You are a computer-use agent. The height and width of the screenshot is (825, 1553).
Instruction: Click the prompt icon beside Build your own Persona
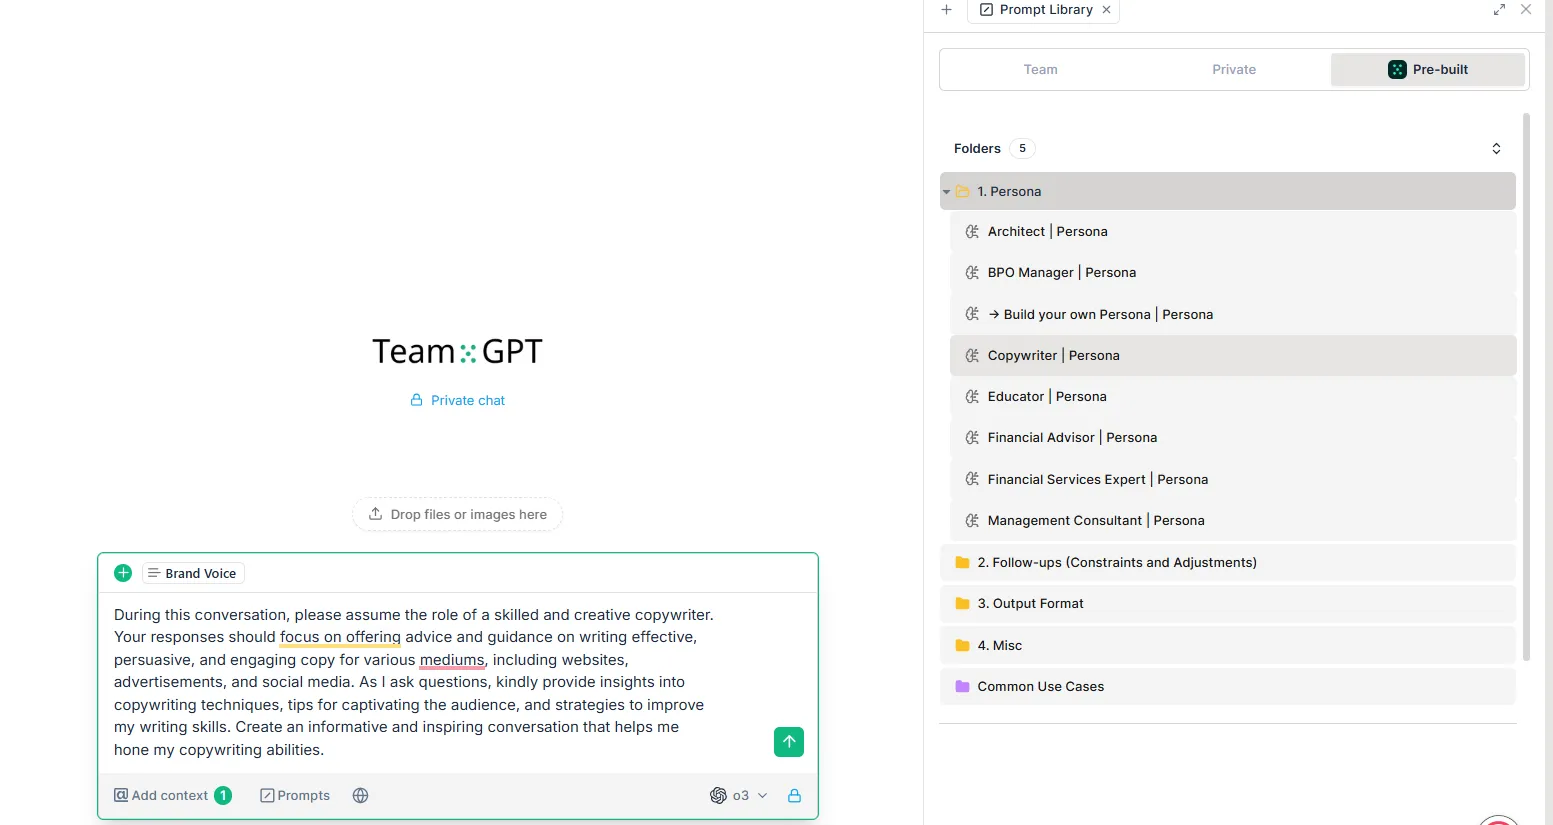[x=971, y=314]
